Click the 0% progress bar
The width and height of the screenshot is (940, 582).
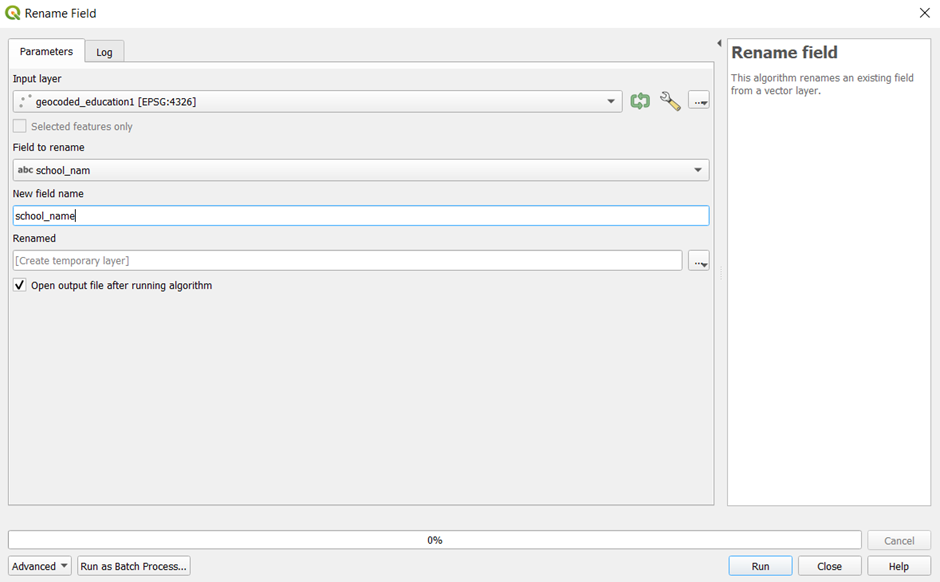(x=434, y=540)
